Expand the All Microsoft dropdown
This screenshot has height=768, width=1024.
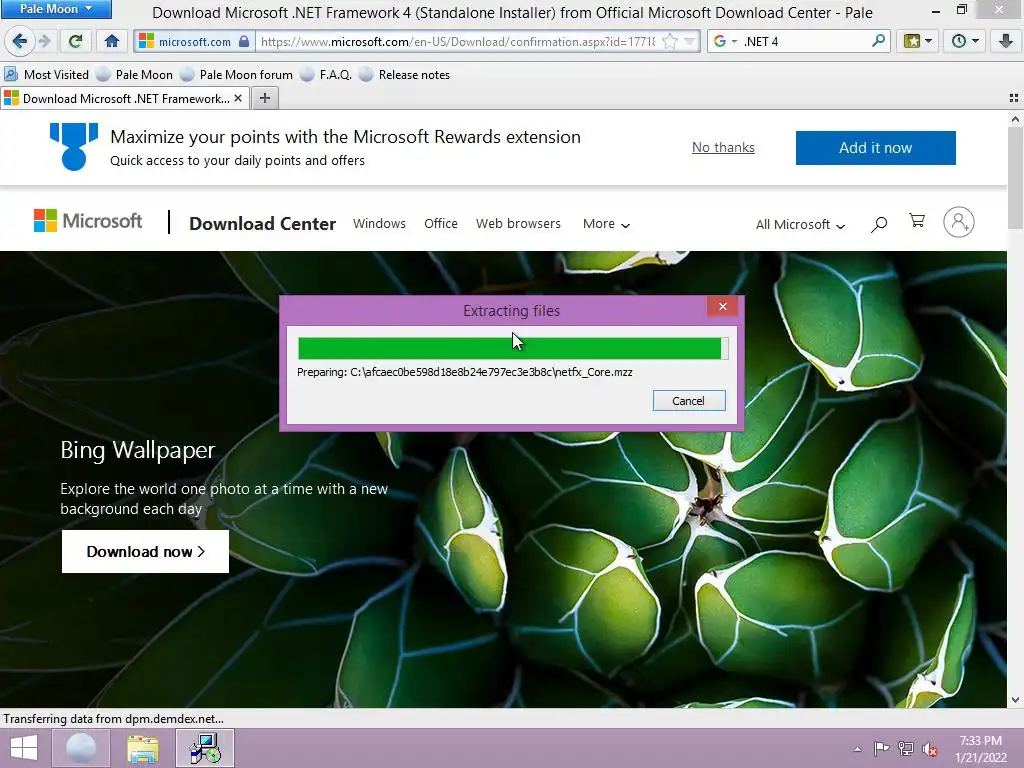point(800,225)
